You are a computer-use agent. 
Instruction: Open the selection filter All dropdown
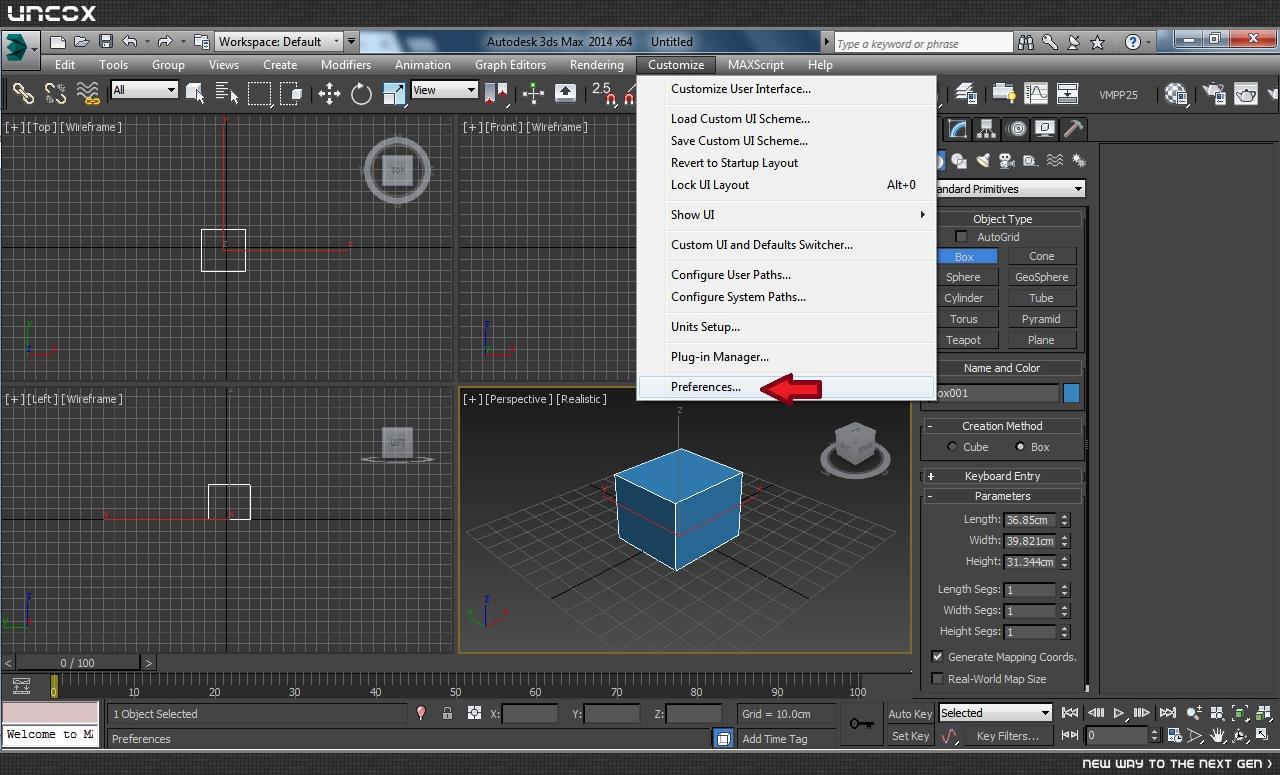(x=145, y=90)
